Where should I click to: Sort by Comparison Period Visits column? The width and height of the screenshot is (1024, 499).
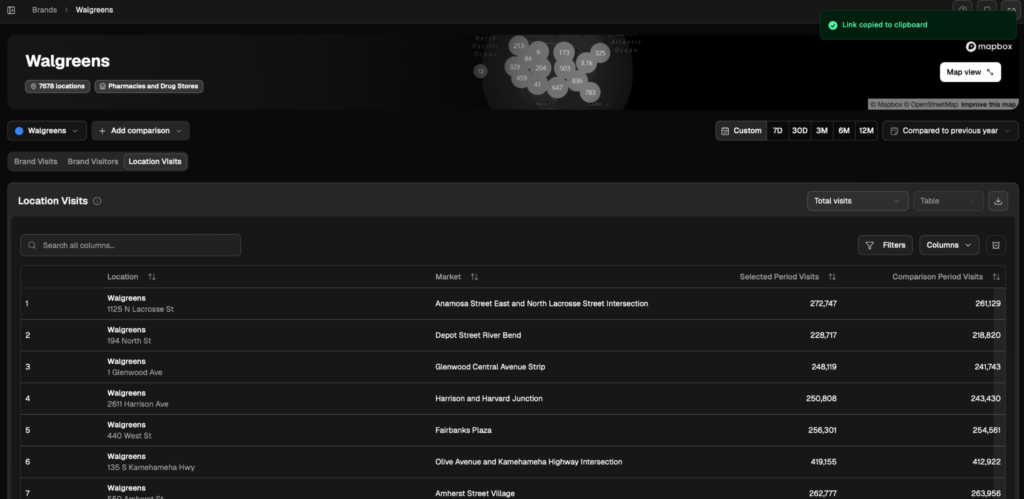(x=996, y=277)
